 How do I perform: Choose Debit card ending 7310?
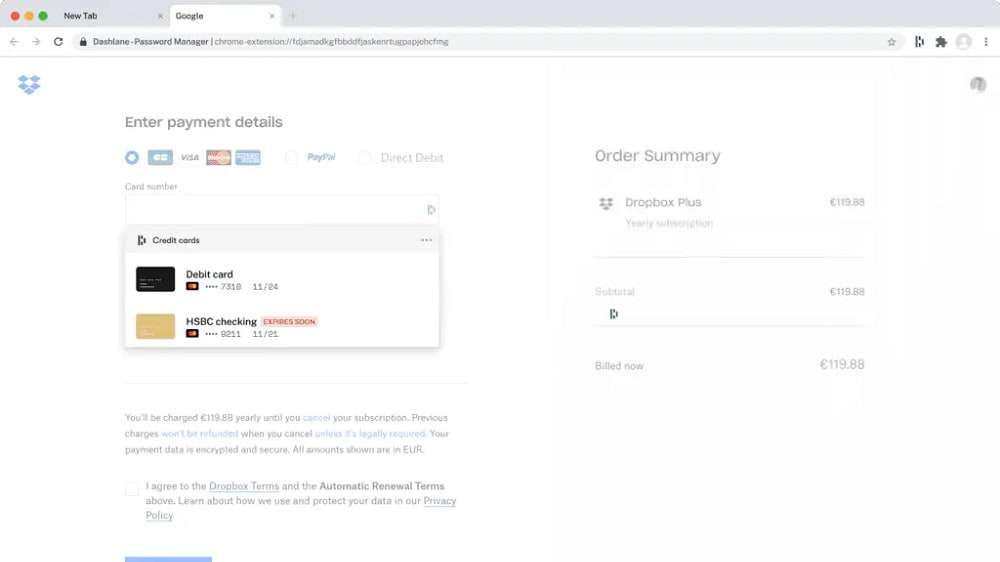pos(282,279)
